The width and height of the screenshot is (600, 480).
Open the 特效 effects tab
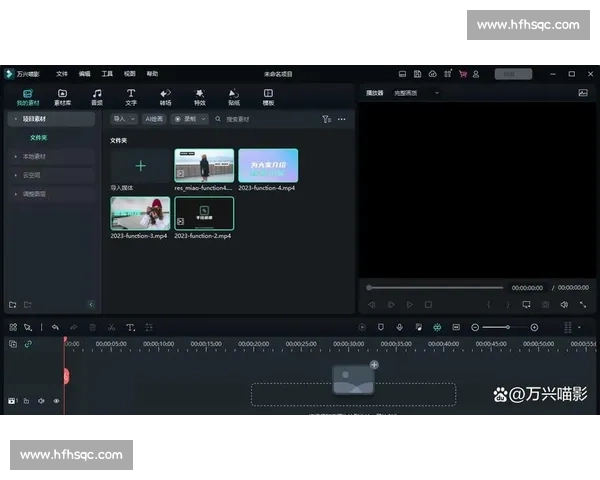[200, 97]
